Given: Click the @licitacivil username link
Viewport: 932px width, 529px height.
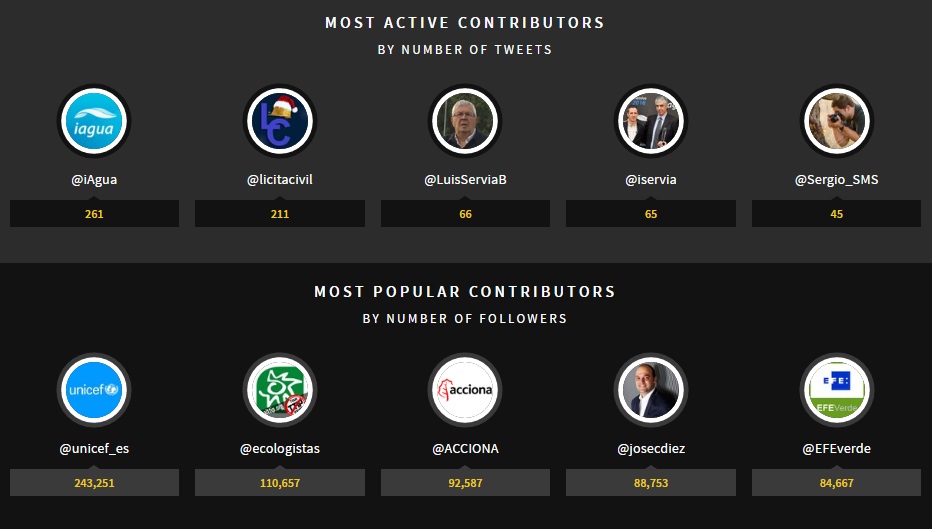Looking at the screenshot, I should [280, 180].
